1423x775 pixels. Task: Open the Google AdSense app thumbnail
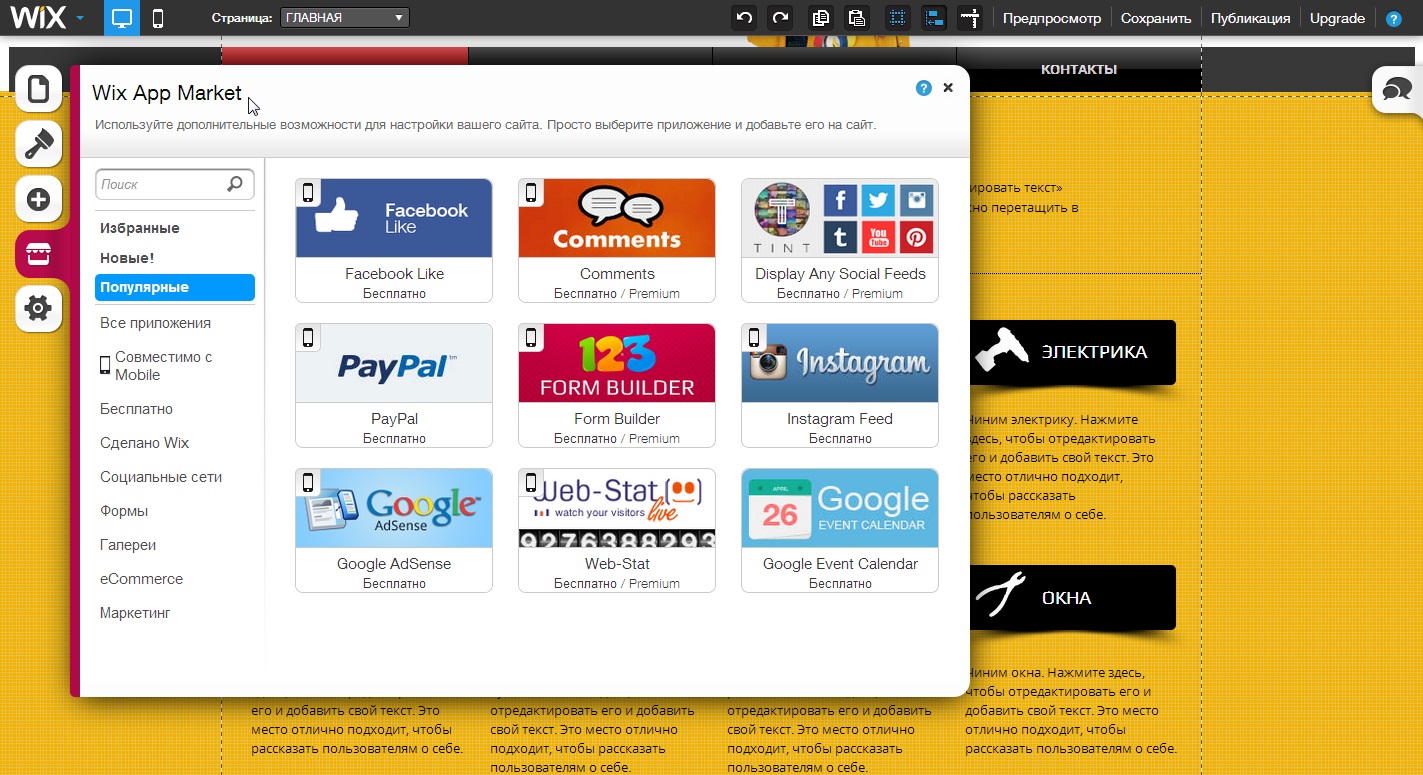tap(394, 508)
